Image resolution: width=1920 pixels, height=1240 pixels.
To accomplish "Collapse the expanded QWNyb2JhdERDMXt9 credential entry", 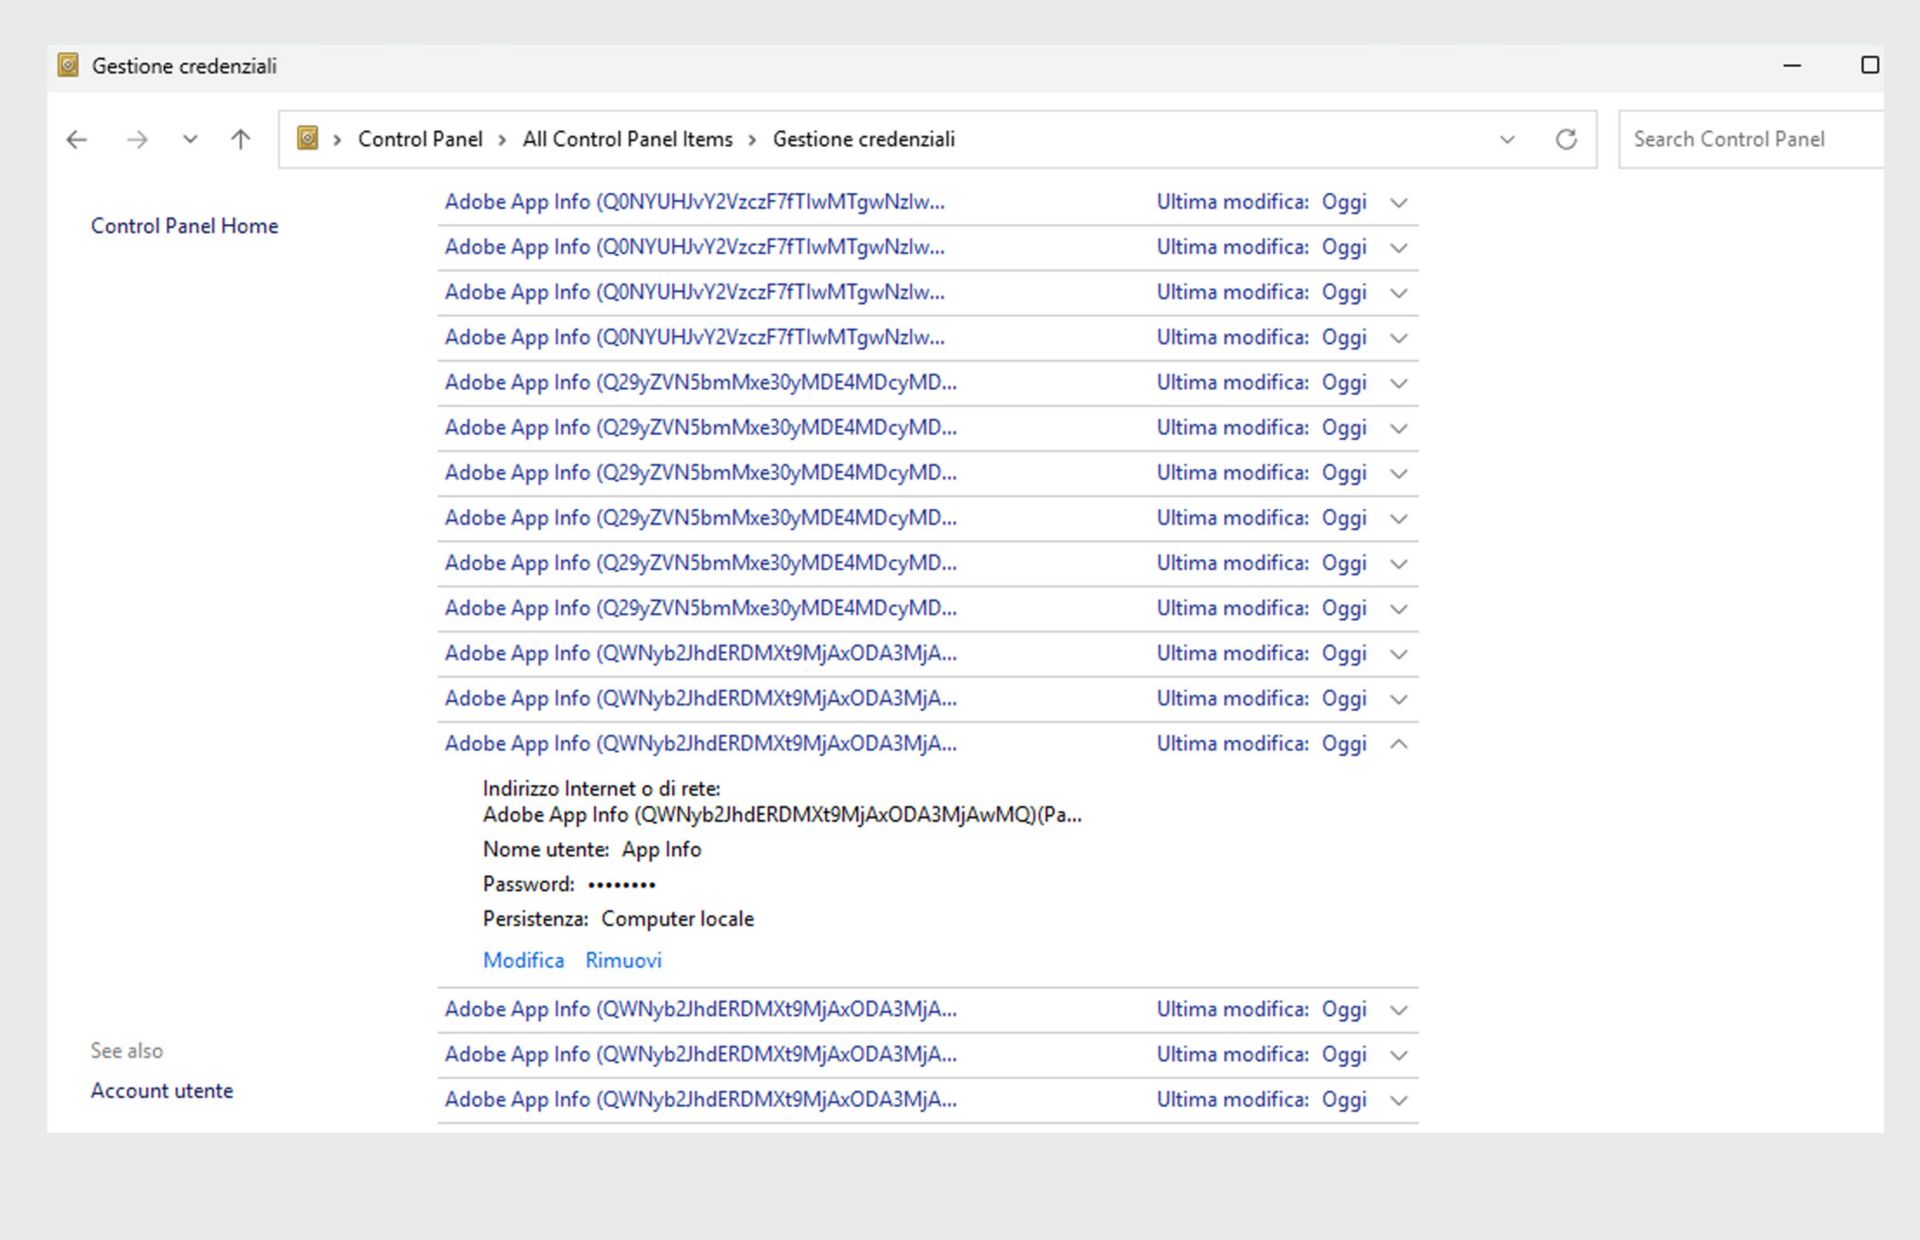I will 1399,744.
